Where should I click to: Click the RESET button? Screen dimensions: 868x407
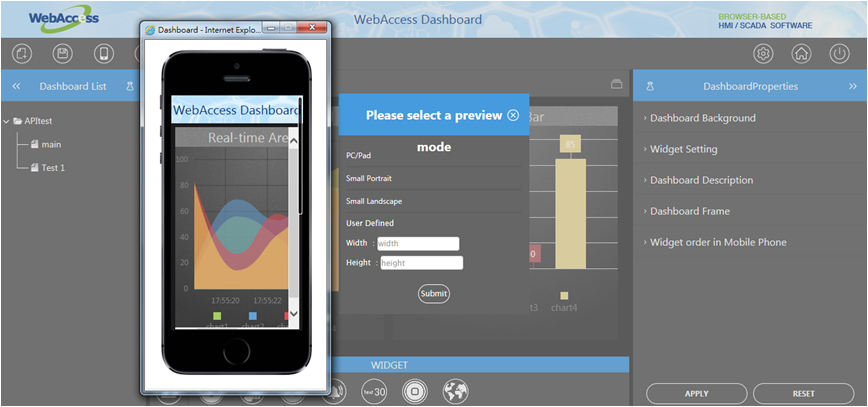click(803, 394)
